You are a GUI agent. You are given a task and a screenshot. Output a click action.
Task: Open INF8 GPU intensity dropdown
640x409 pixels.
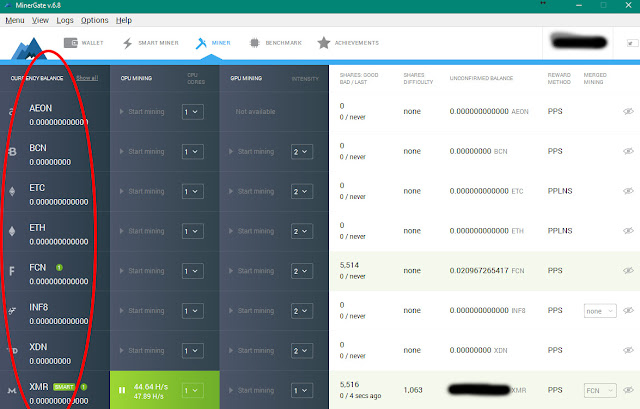[302, 311]
